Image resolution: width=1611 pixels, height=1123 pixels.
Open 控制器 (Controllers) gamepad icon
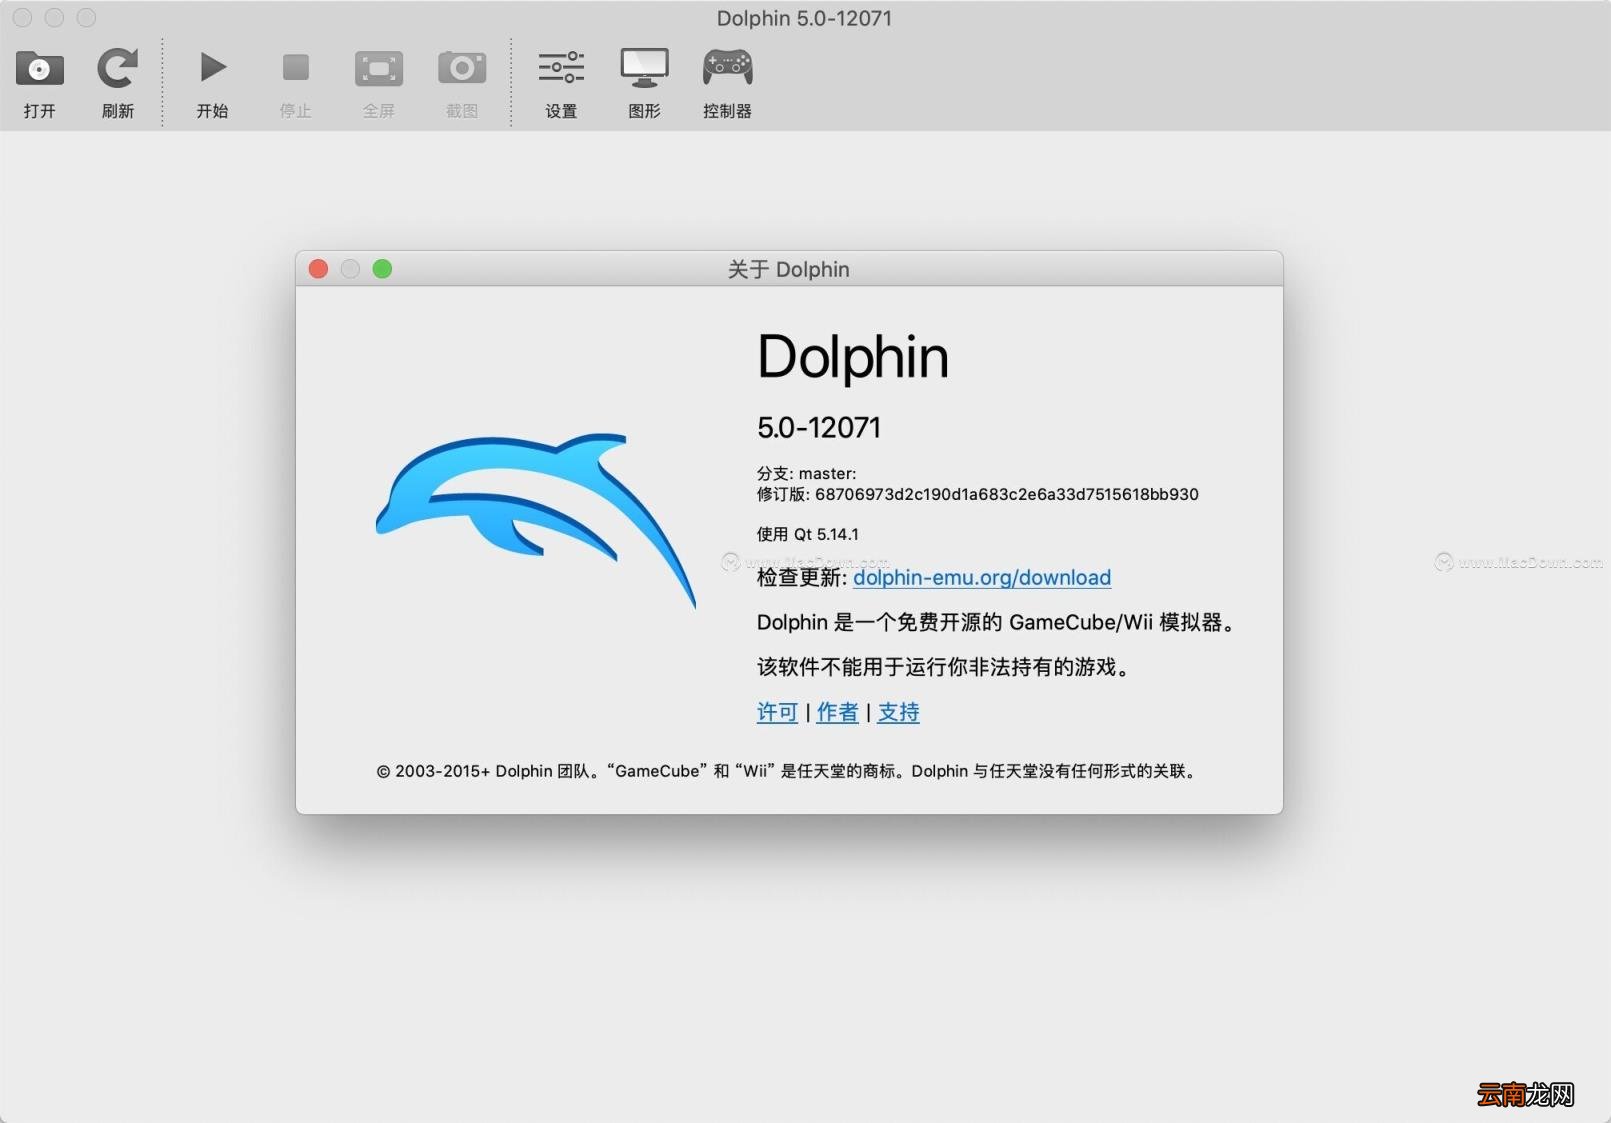tap(727, 68)
